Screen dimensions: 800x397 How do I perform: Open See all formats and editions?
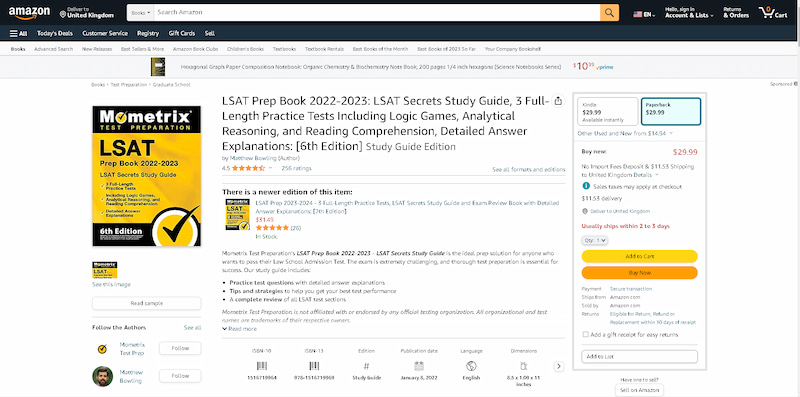(529, 169)
